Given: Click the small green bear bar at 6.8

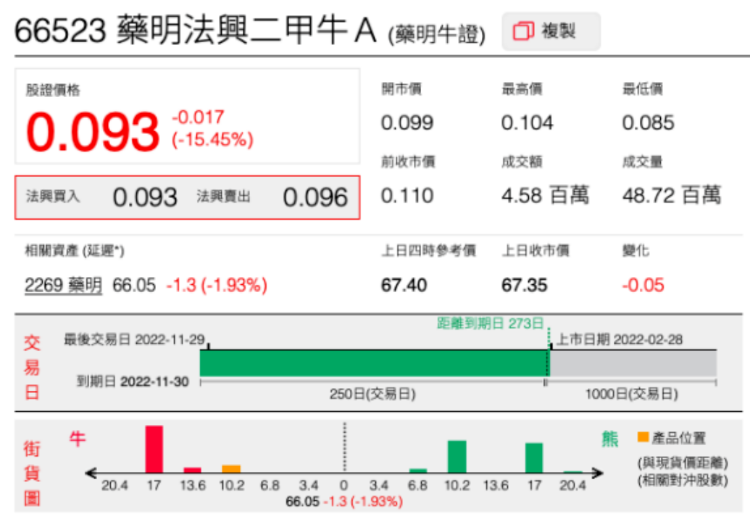Looking at the screenshot, I should [418, 471].
